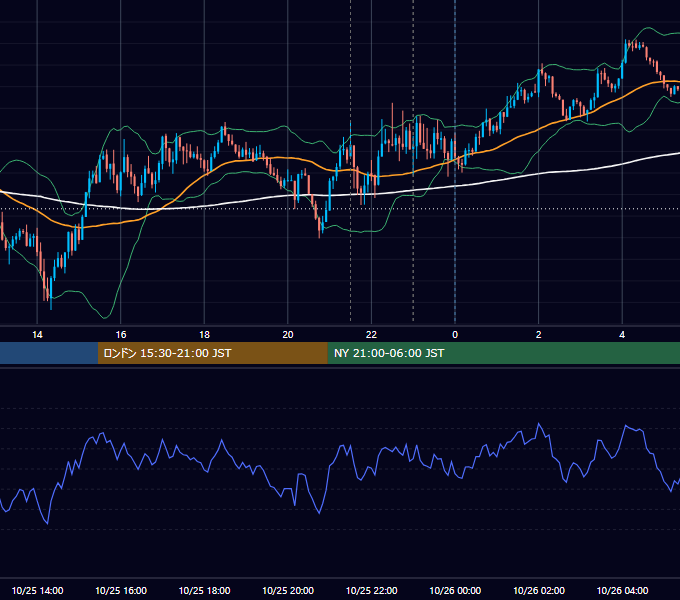The image size is (680, 600).
Task: Select the 10/26 02:00 date label
Action: (539, 590)
